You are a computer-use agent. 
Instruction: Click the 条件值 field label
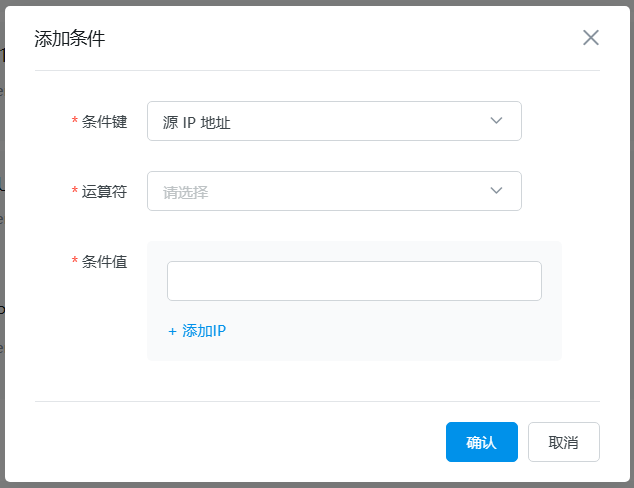tap(104, 262)
